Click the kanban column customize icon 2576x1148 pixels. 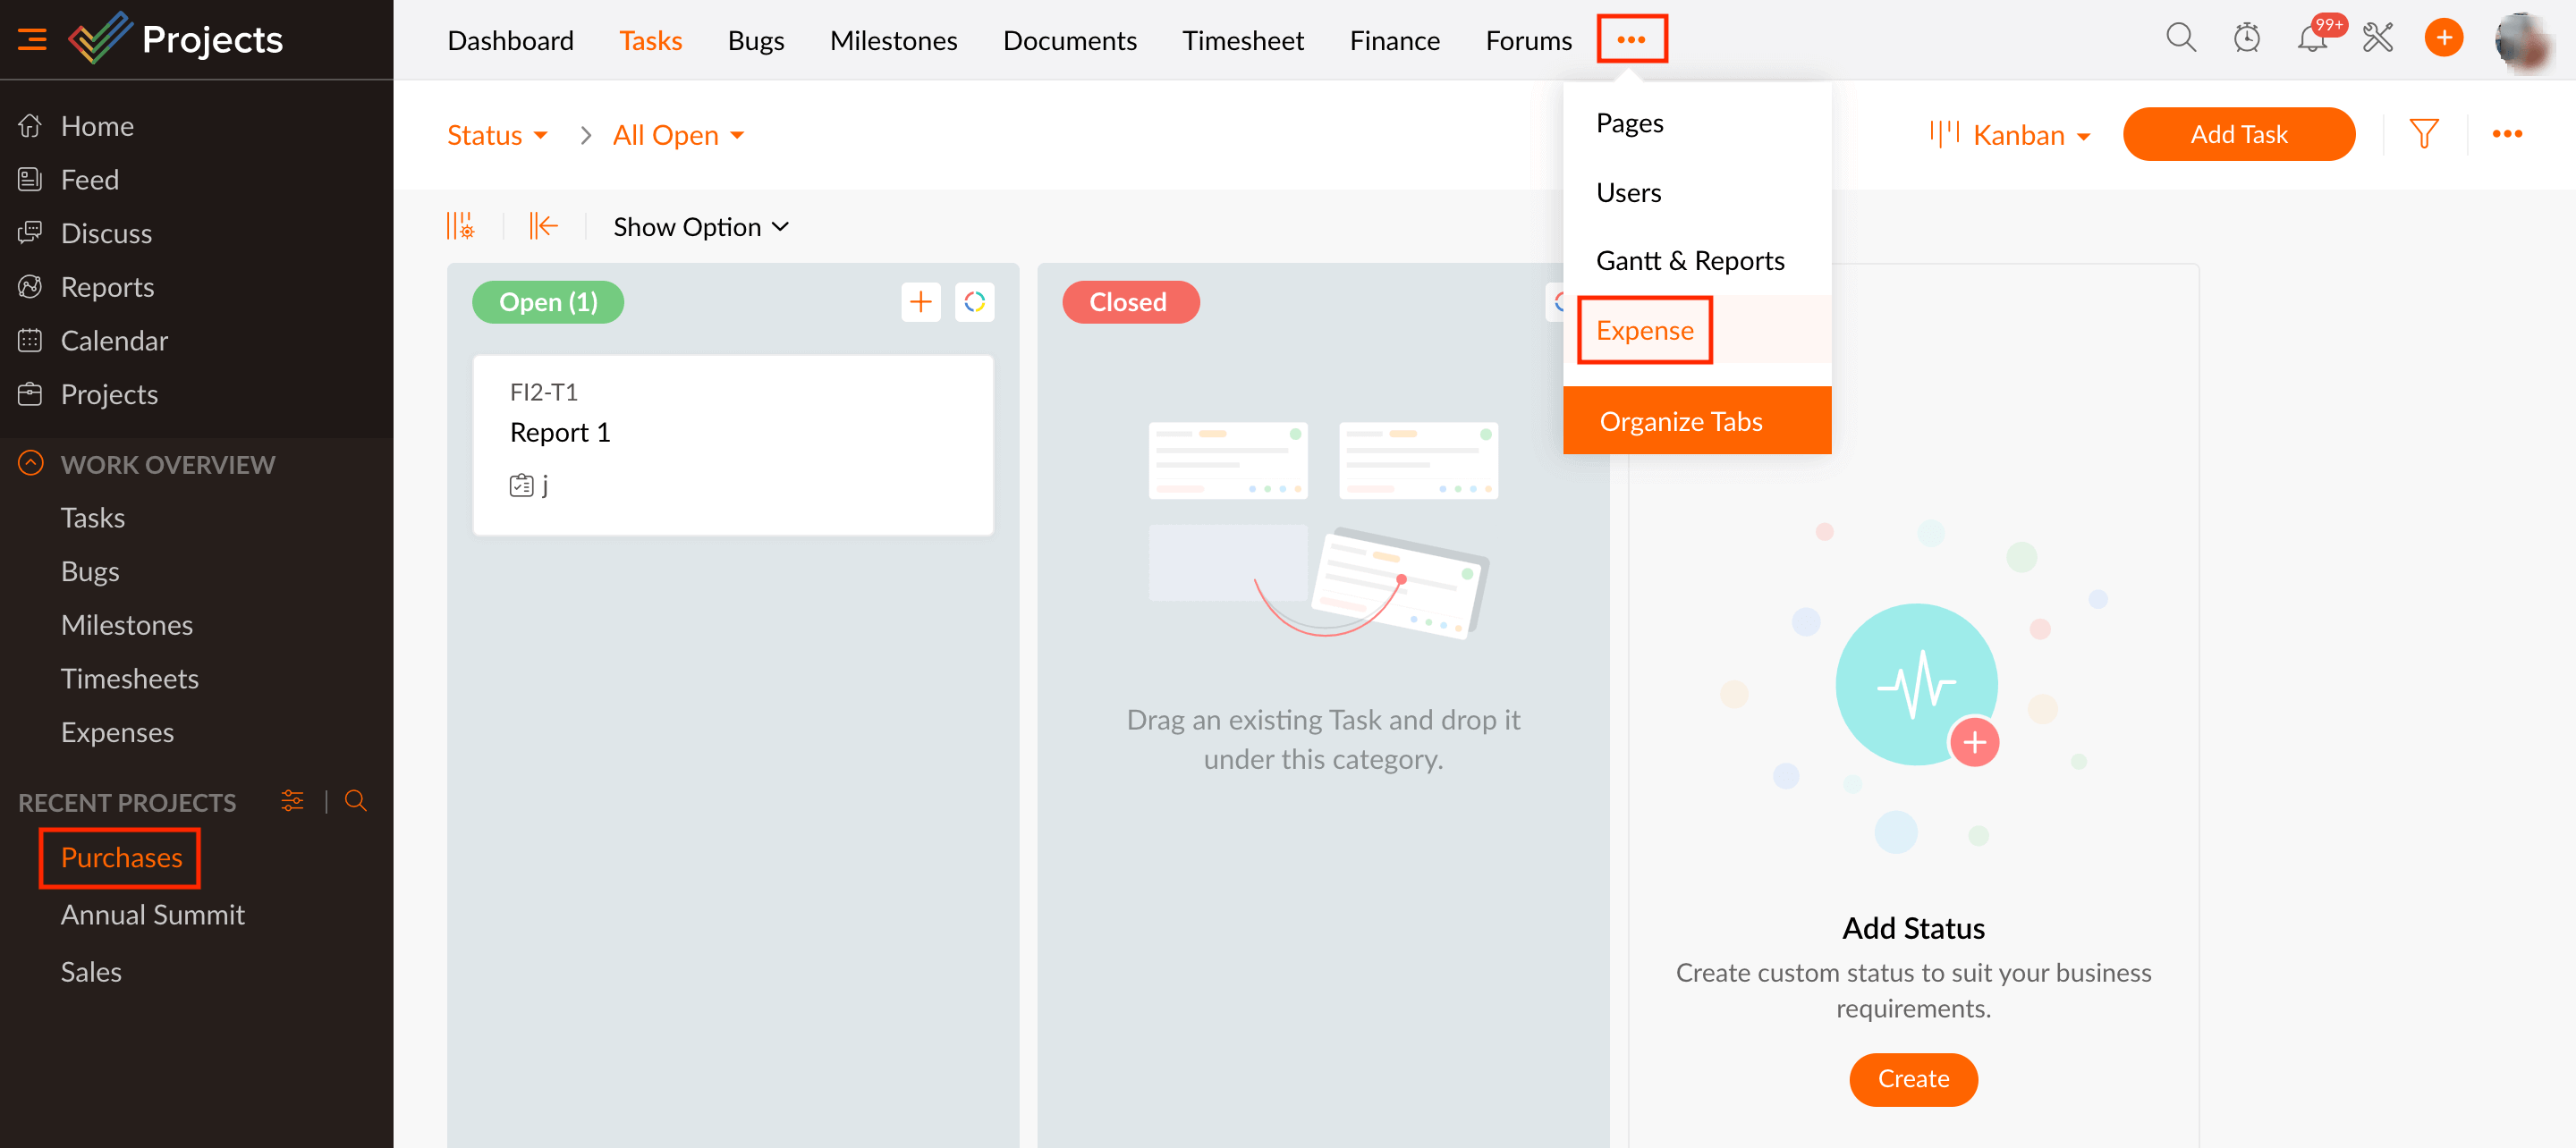[460, 227]
